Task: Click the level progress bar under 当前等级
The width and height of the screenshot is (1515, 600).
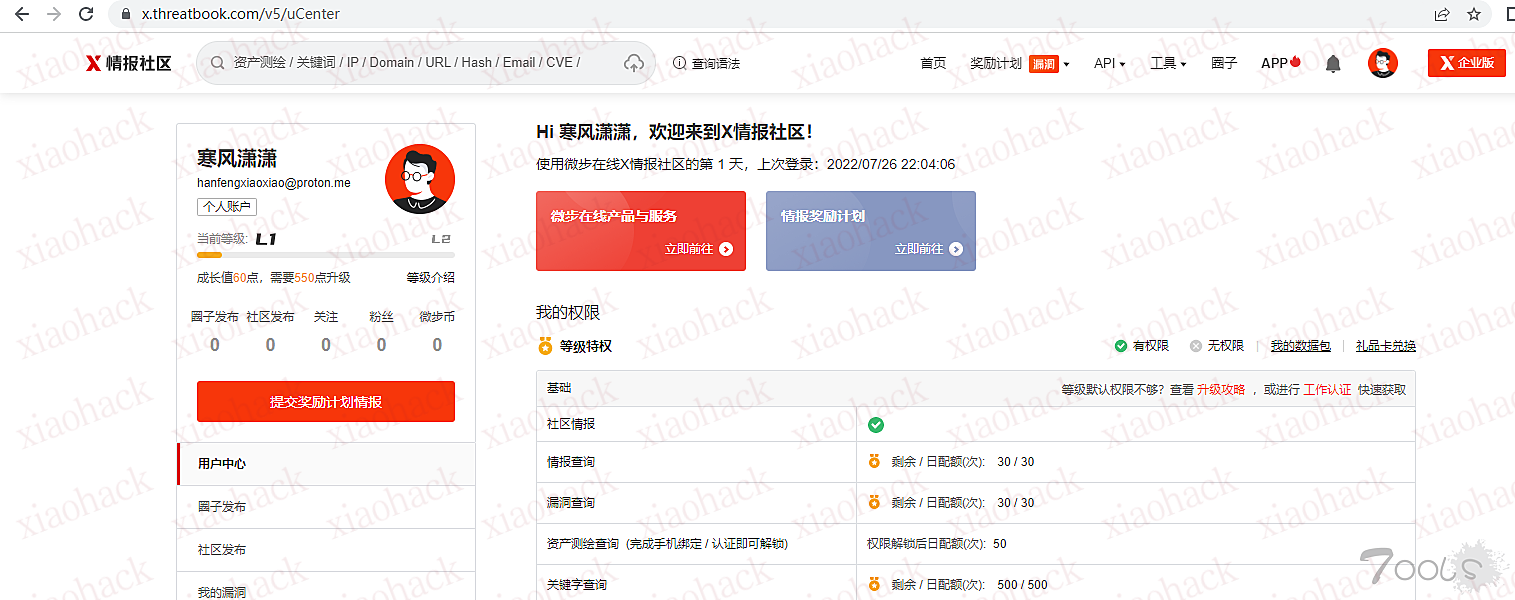Action: tap(326, 255)
